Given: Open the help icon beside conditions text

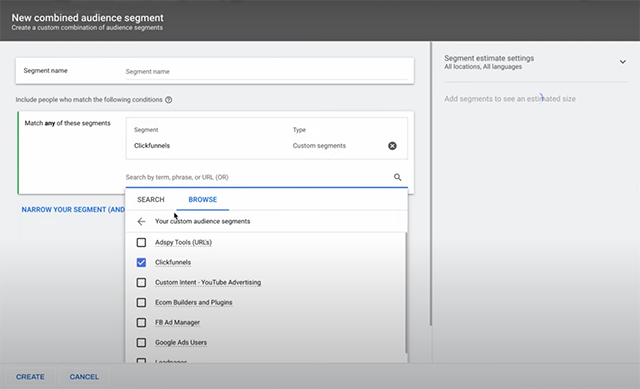Looking at the screenshot, I should point(169,100).
